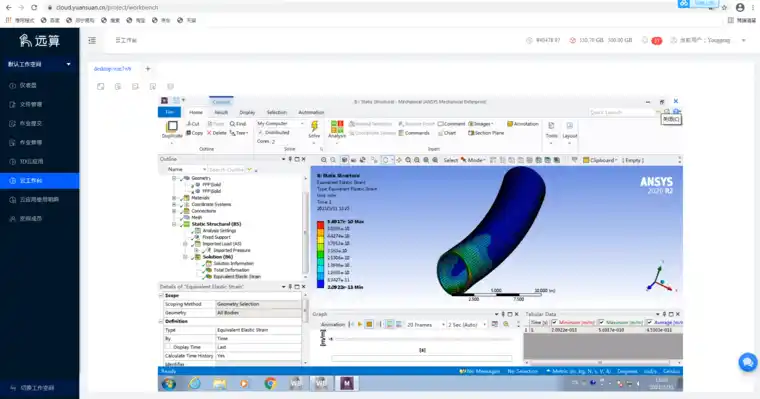The height and width of the screenshot is (399, 760).
Task: Click the Chrome icon in remote taskbar
Action: 270,383
